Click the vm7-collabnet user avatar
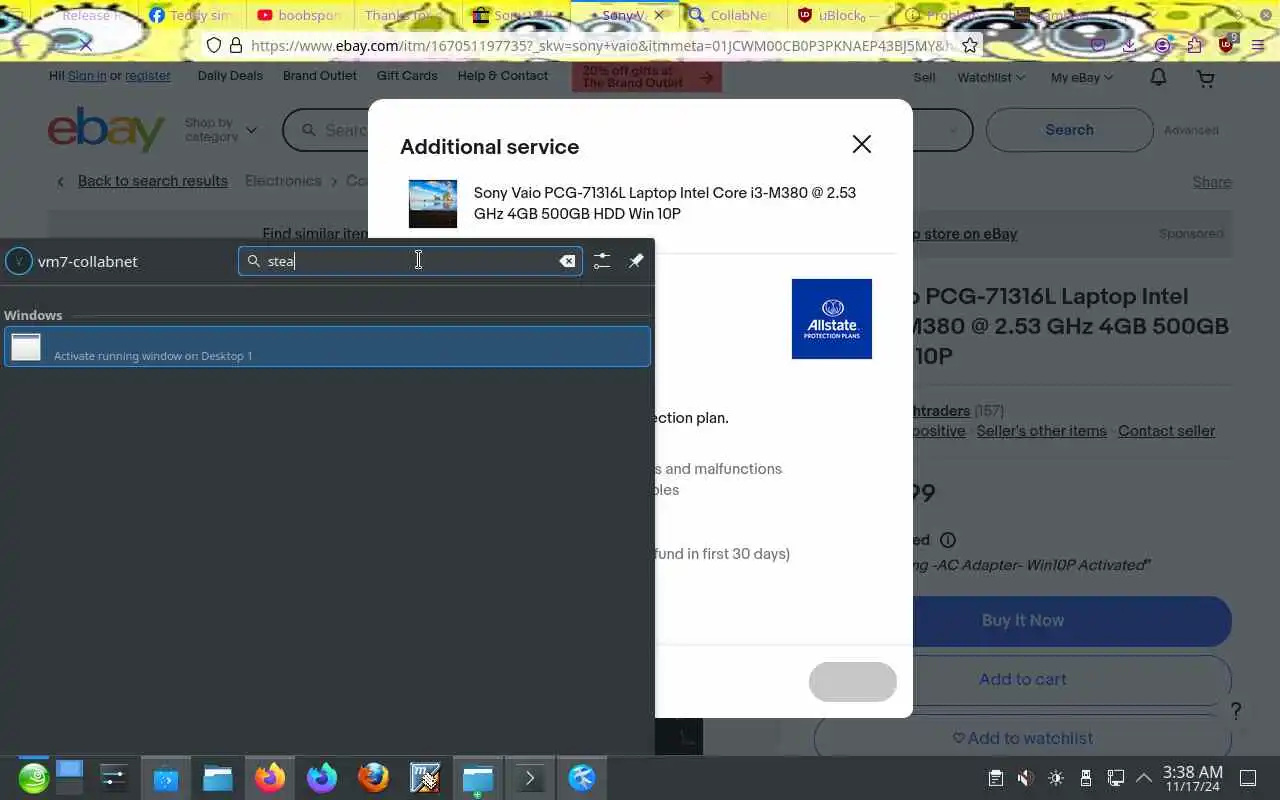1280x800 pixels. point(18,261)
